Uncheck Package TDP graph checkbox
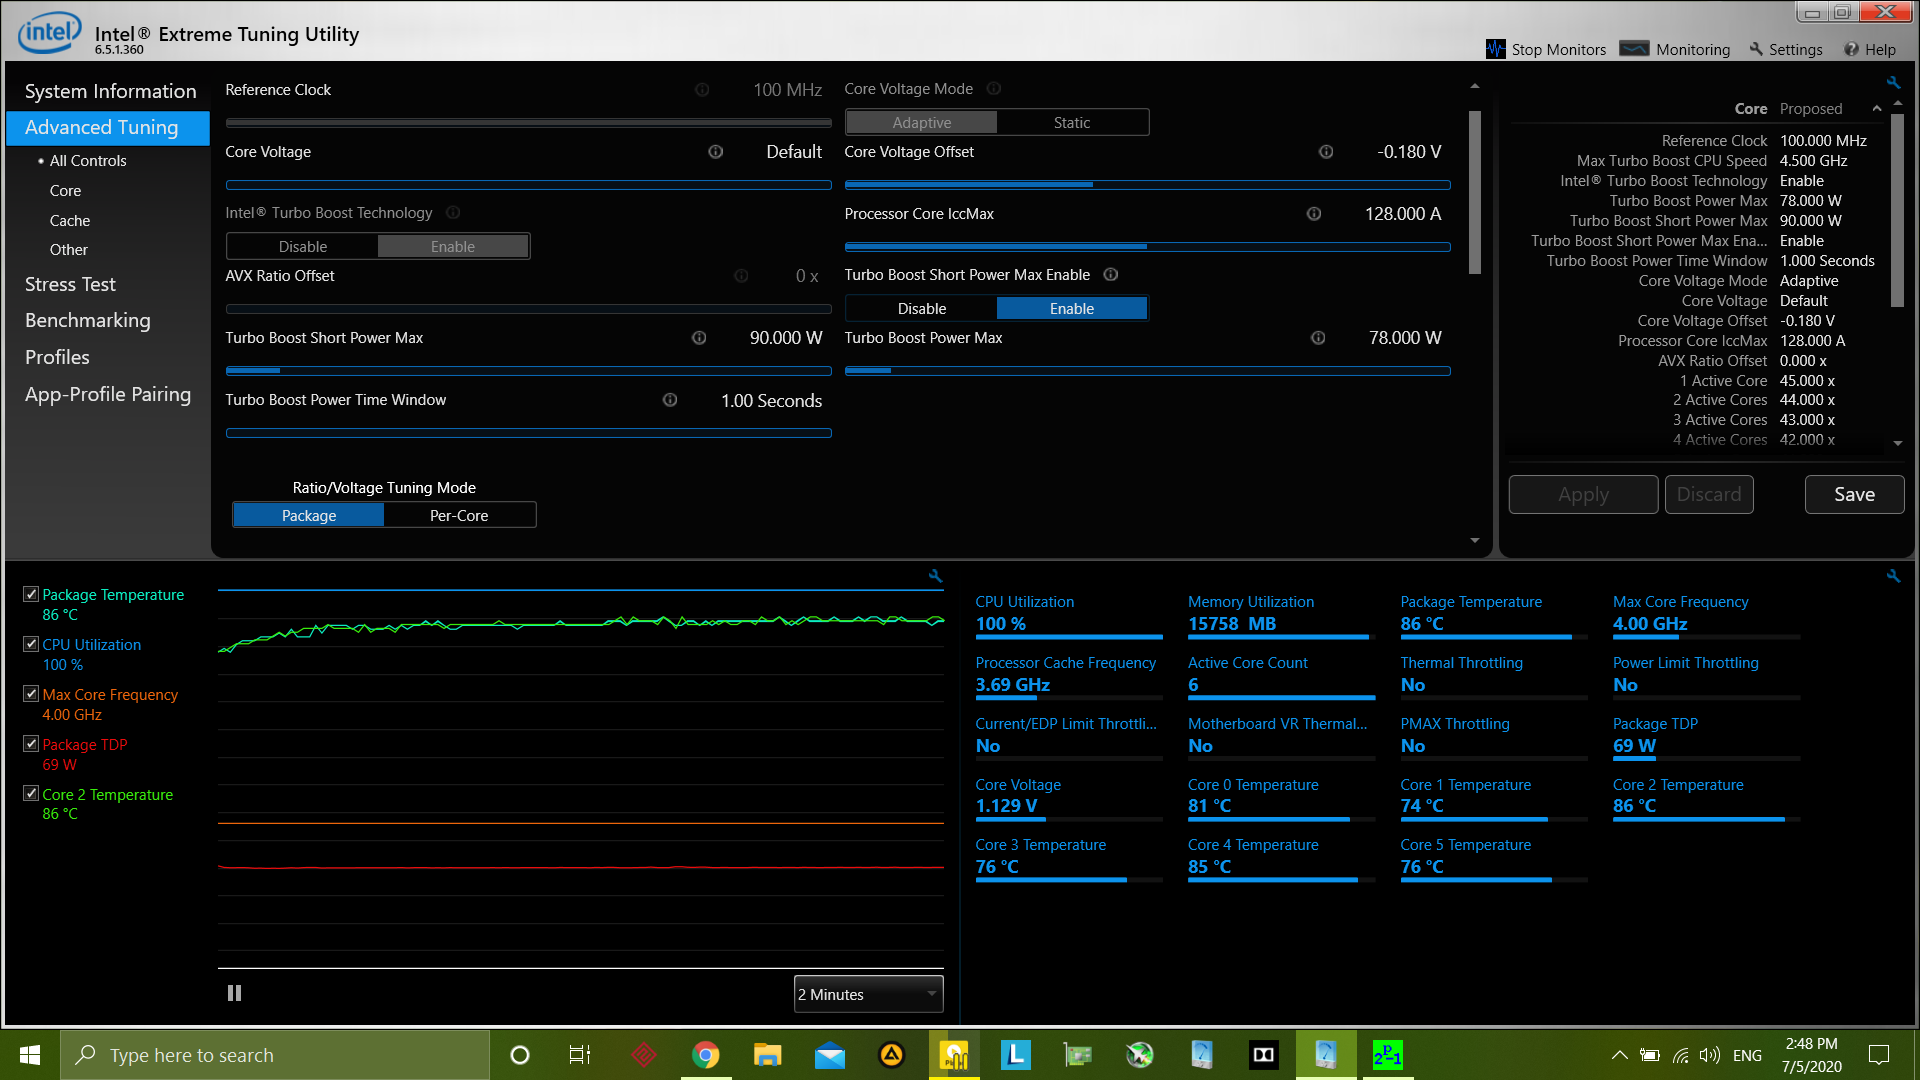The image size is (1920, 1080). tap(31, 743)
